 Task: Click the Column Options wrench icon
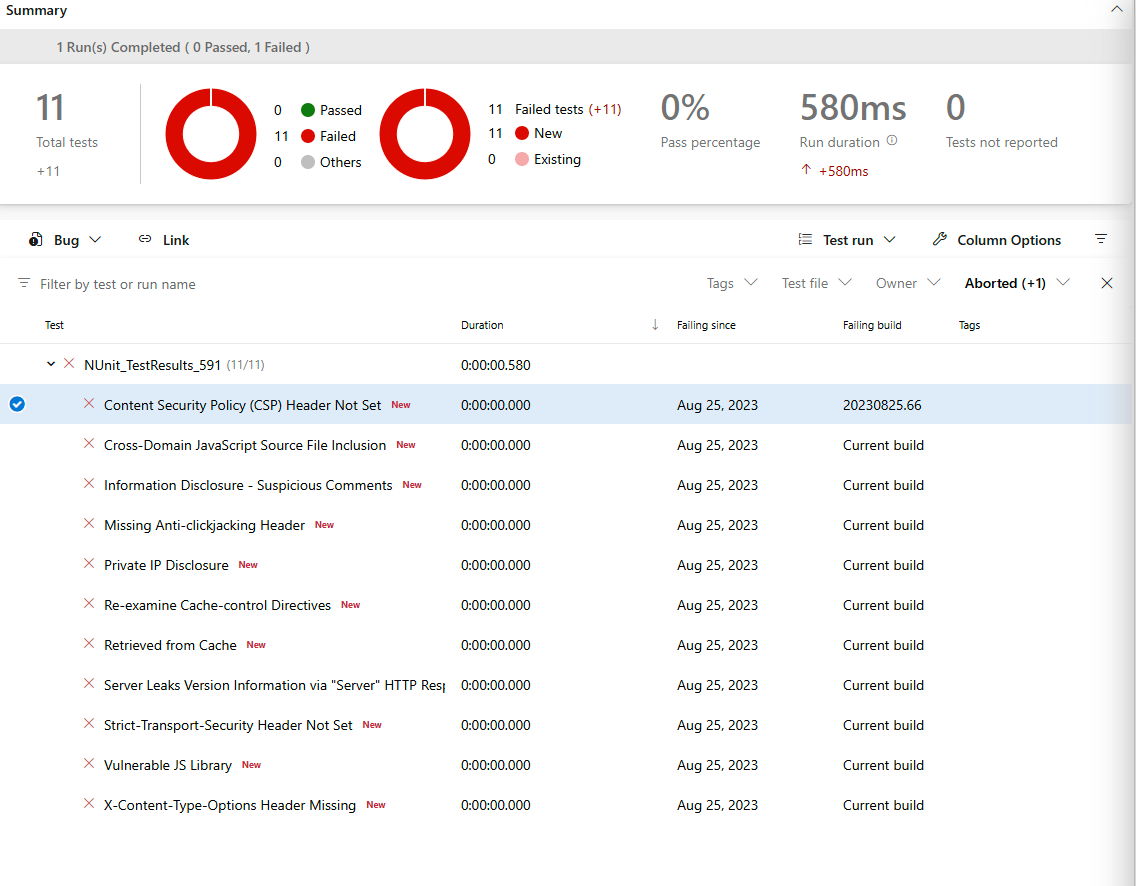[x=940, y=239]
